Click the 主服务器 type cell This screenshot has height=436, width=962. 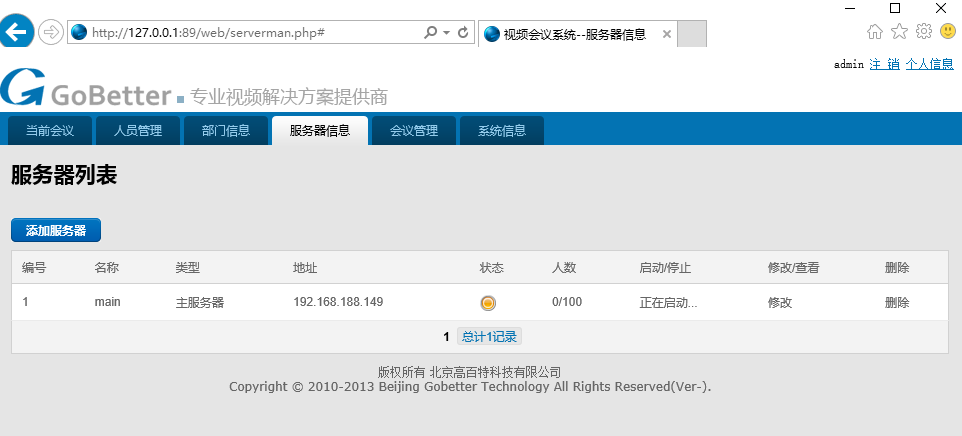point(200,302)
